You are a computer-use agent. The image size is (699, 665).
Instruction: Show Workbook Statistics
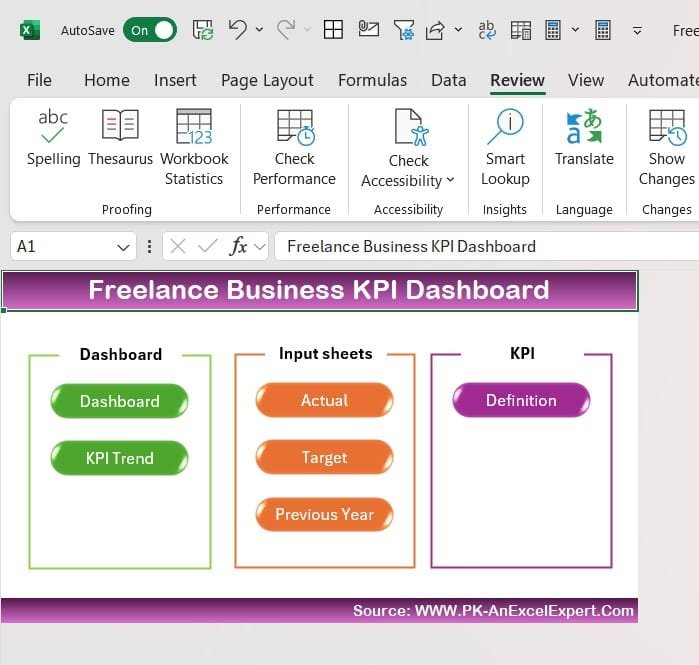point(194,147)
